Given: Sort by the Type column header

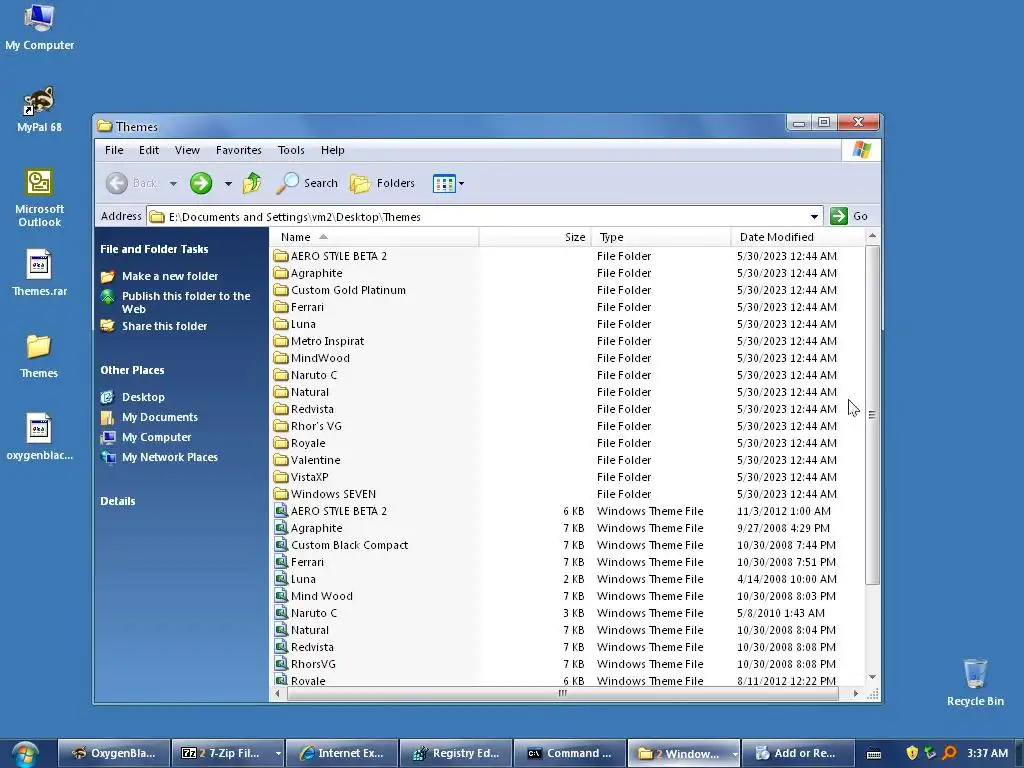Looking at the screenshot, I should (x=661, y=237).
